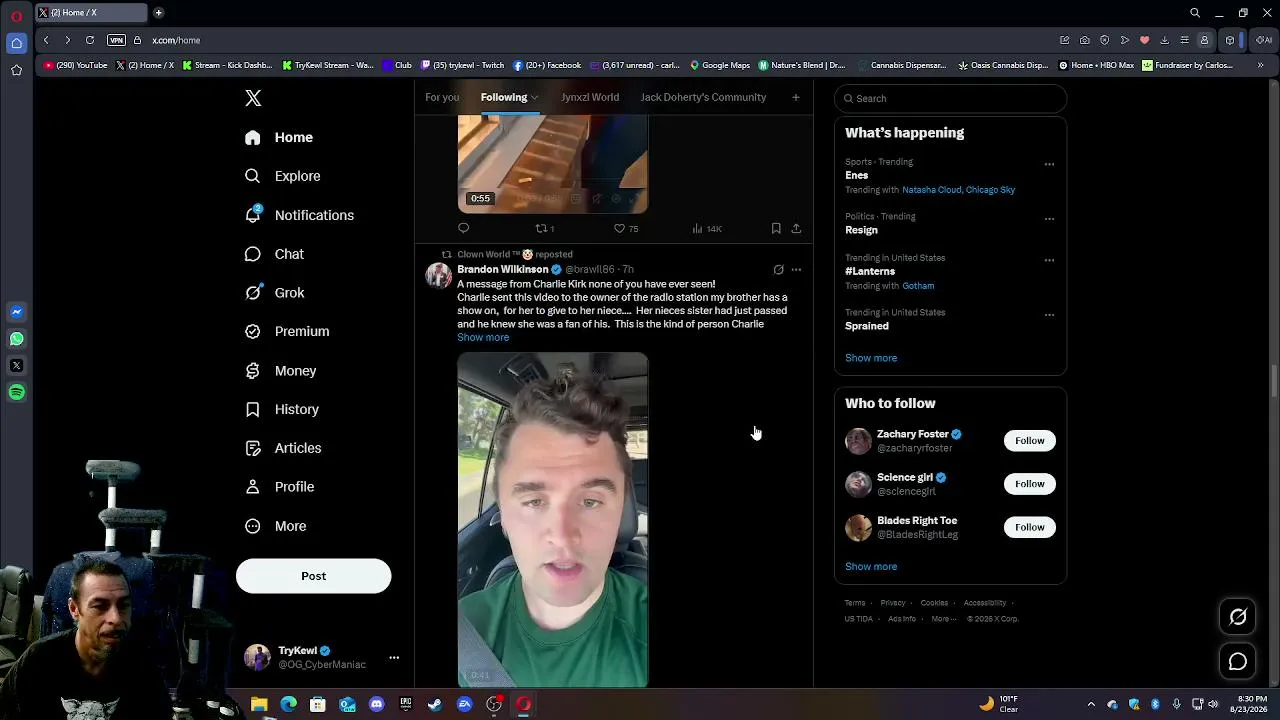The height and width of the screenshot is (720, 1280).
Task: Open the floating chat messages button
Action: [x=1238, y=661]
